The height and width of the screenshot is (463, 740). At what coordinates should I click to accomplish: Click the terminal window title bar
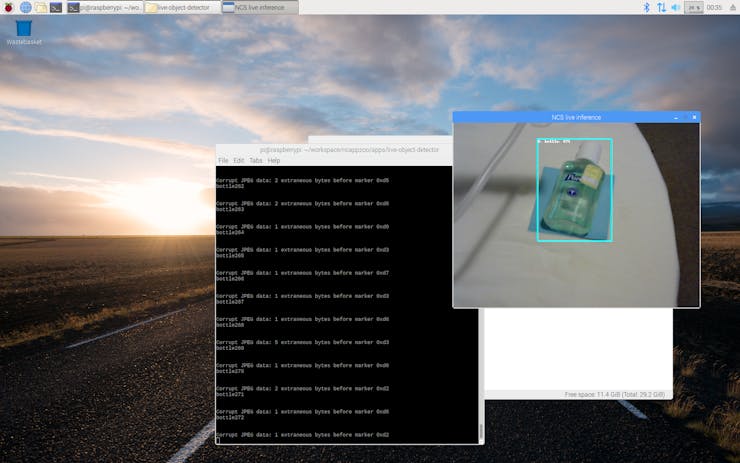coord(334,150)
